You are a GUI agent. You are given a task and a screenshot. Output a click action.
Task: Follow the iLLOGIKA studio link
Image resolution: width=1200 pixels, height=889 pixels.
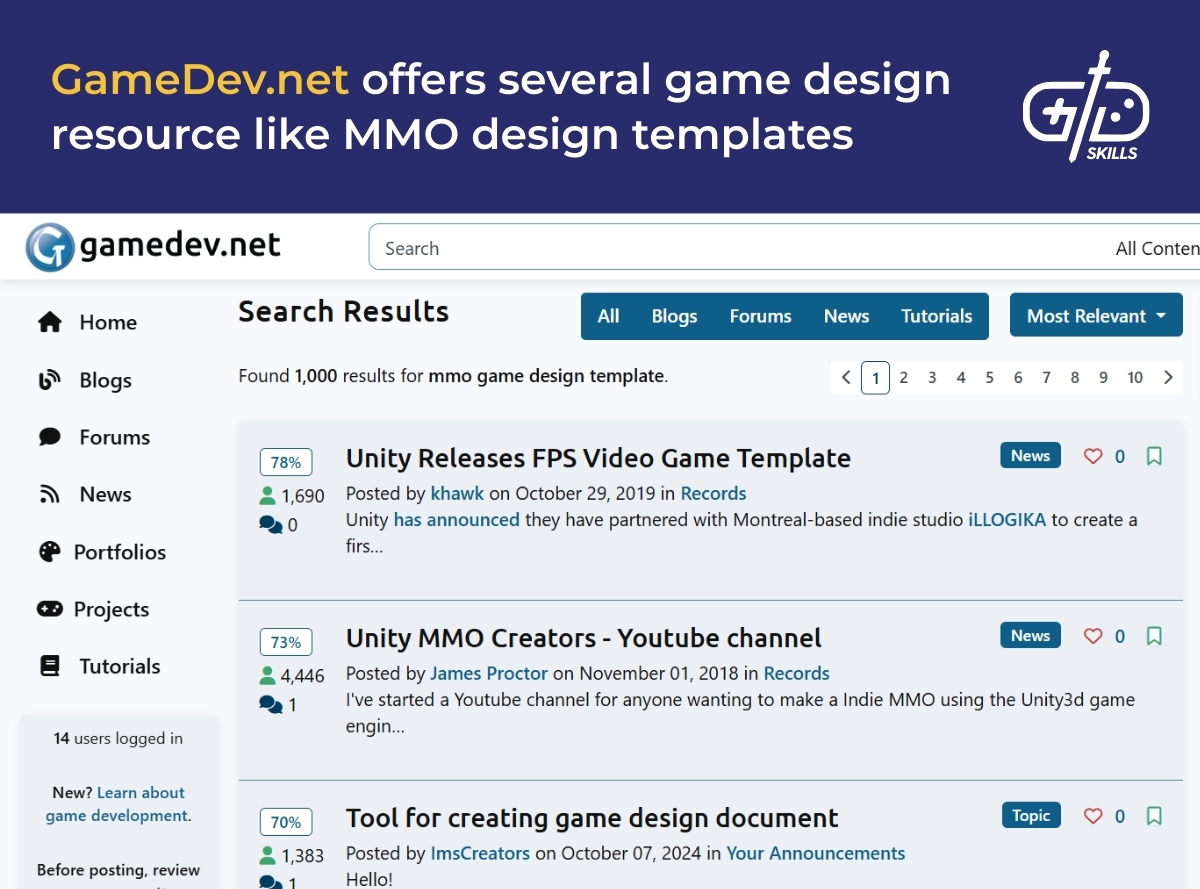coord(1005,520)
